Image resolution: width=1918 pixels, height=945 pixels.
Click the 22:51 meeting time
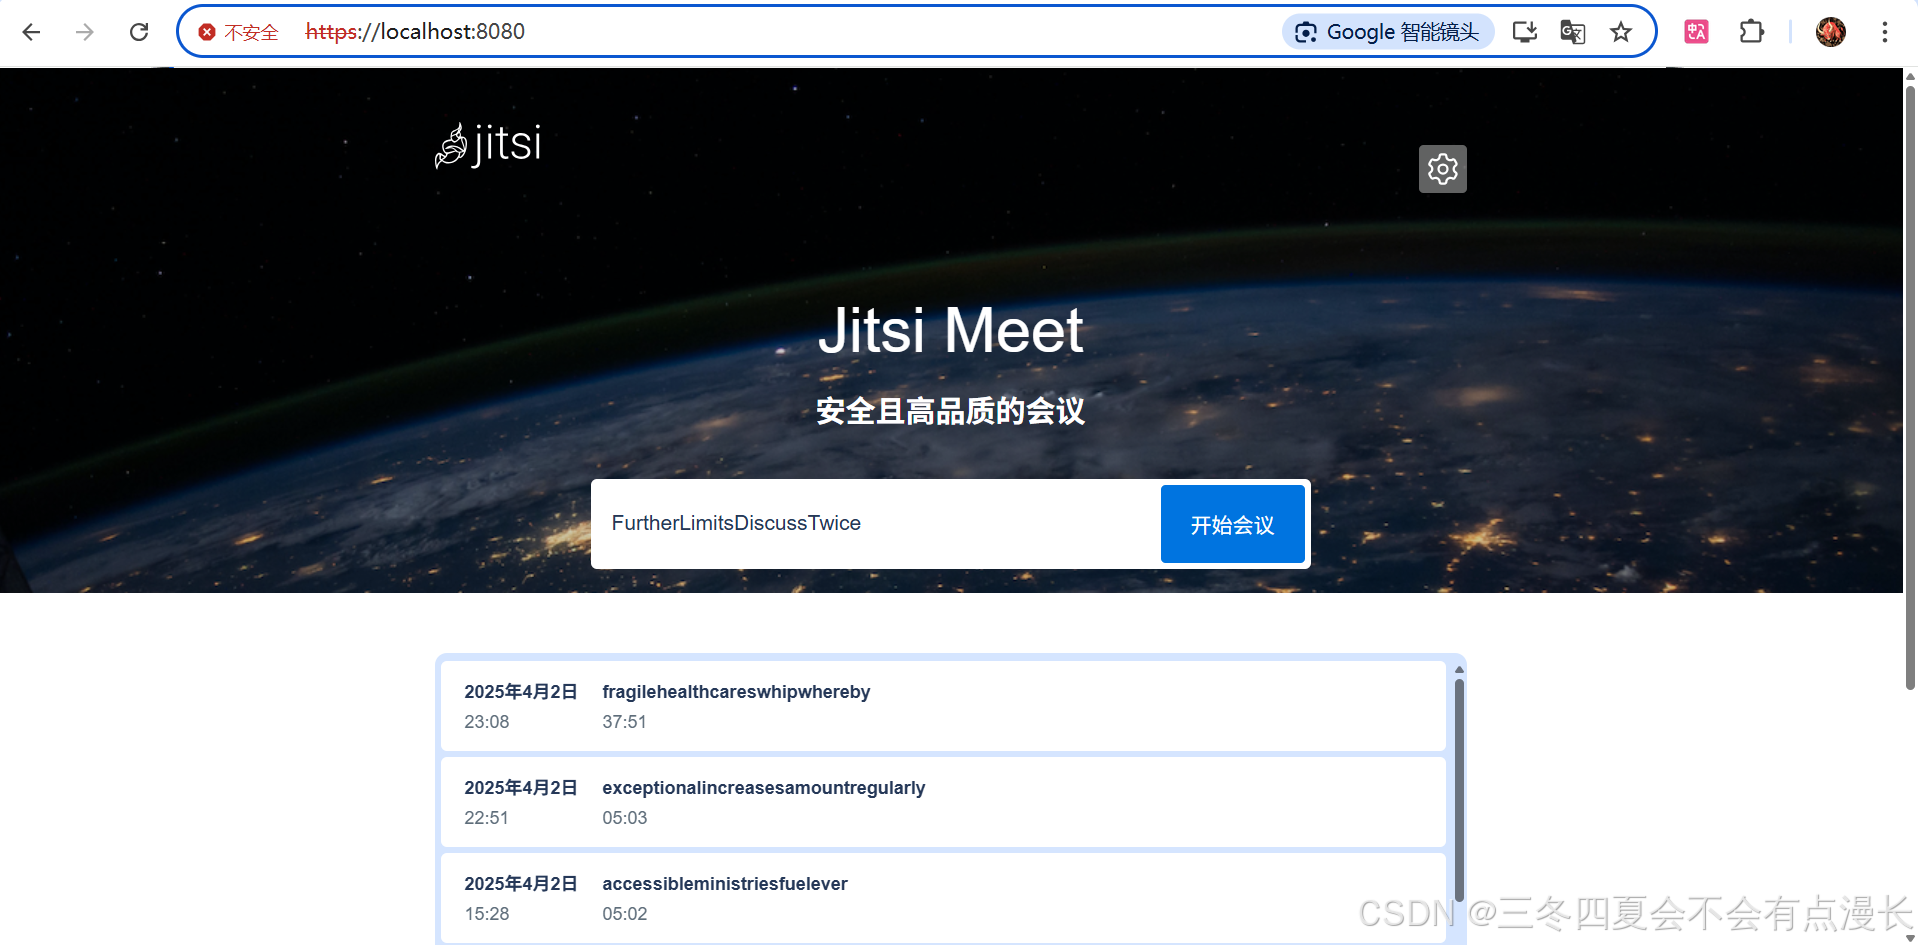(x=486, y=818)
